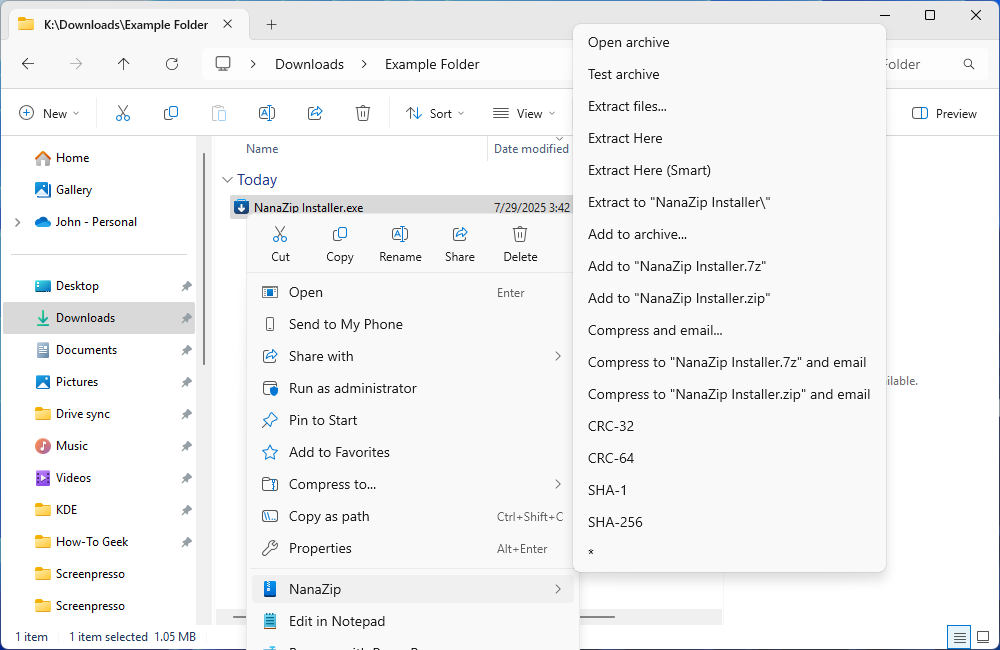Navigate to parent folder using the up arrow
This screenshot has height=650, width=1000.
(123, 63)
